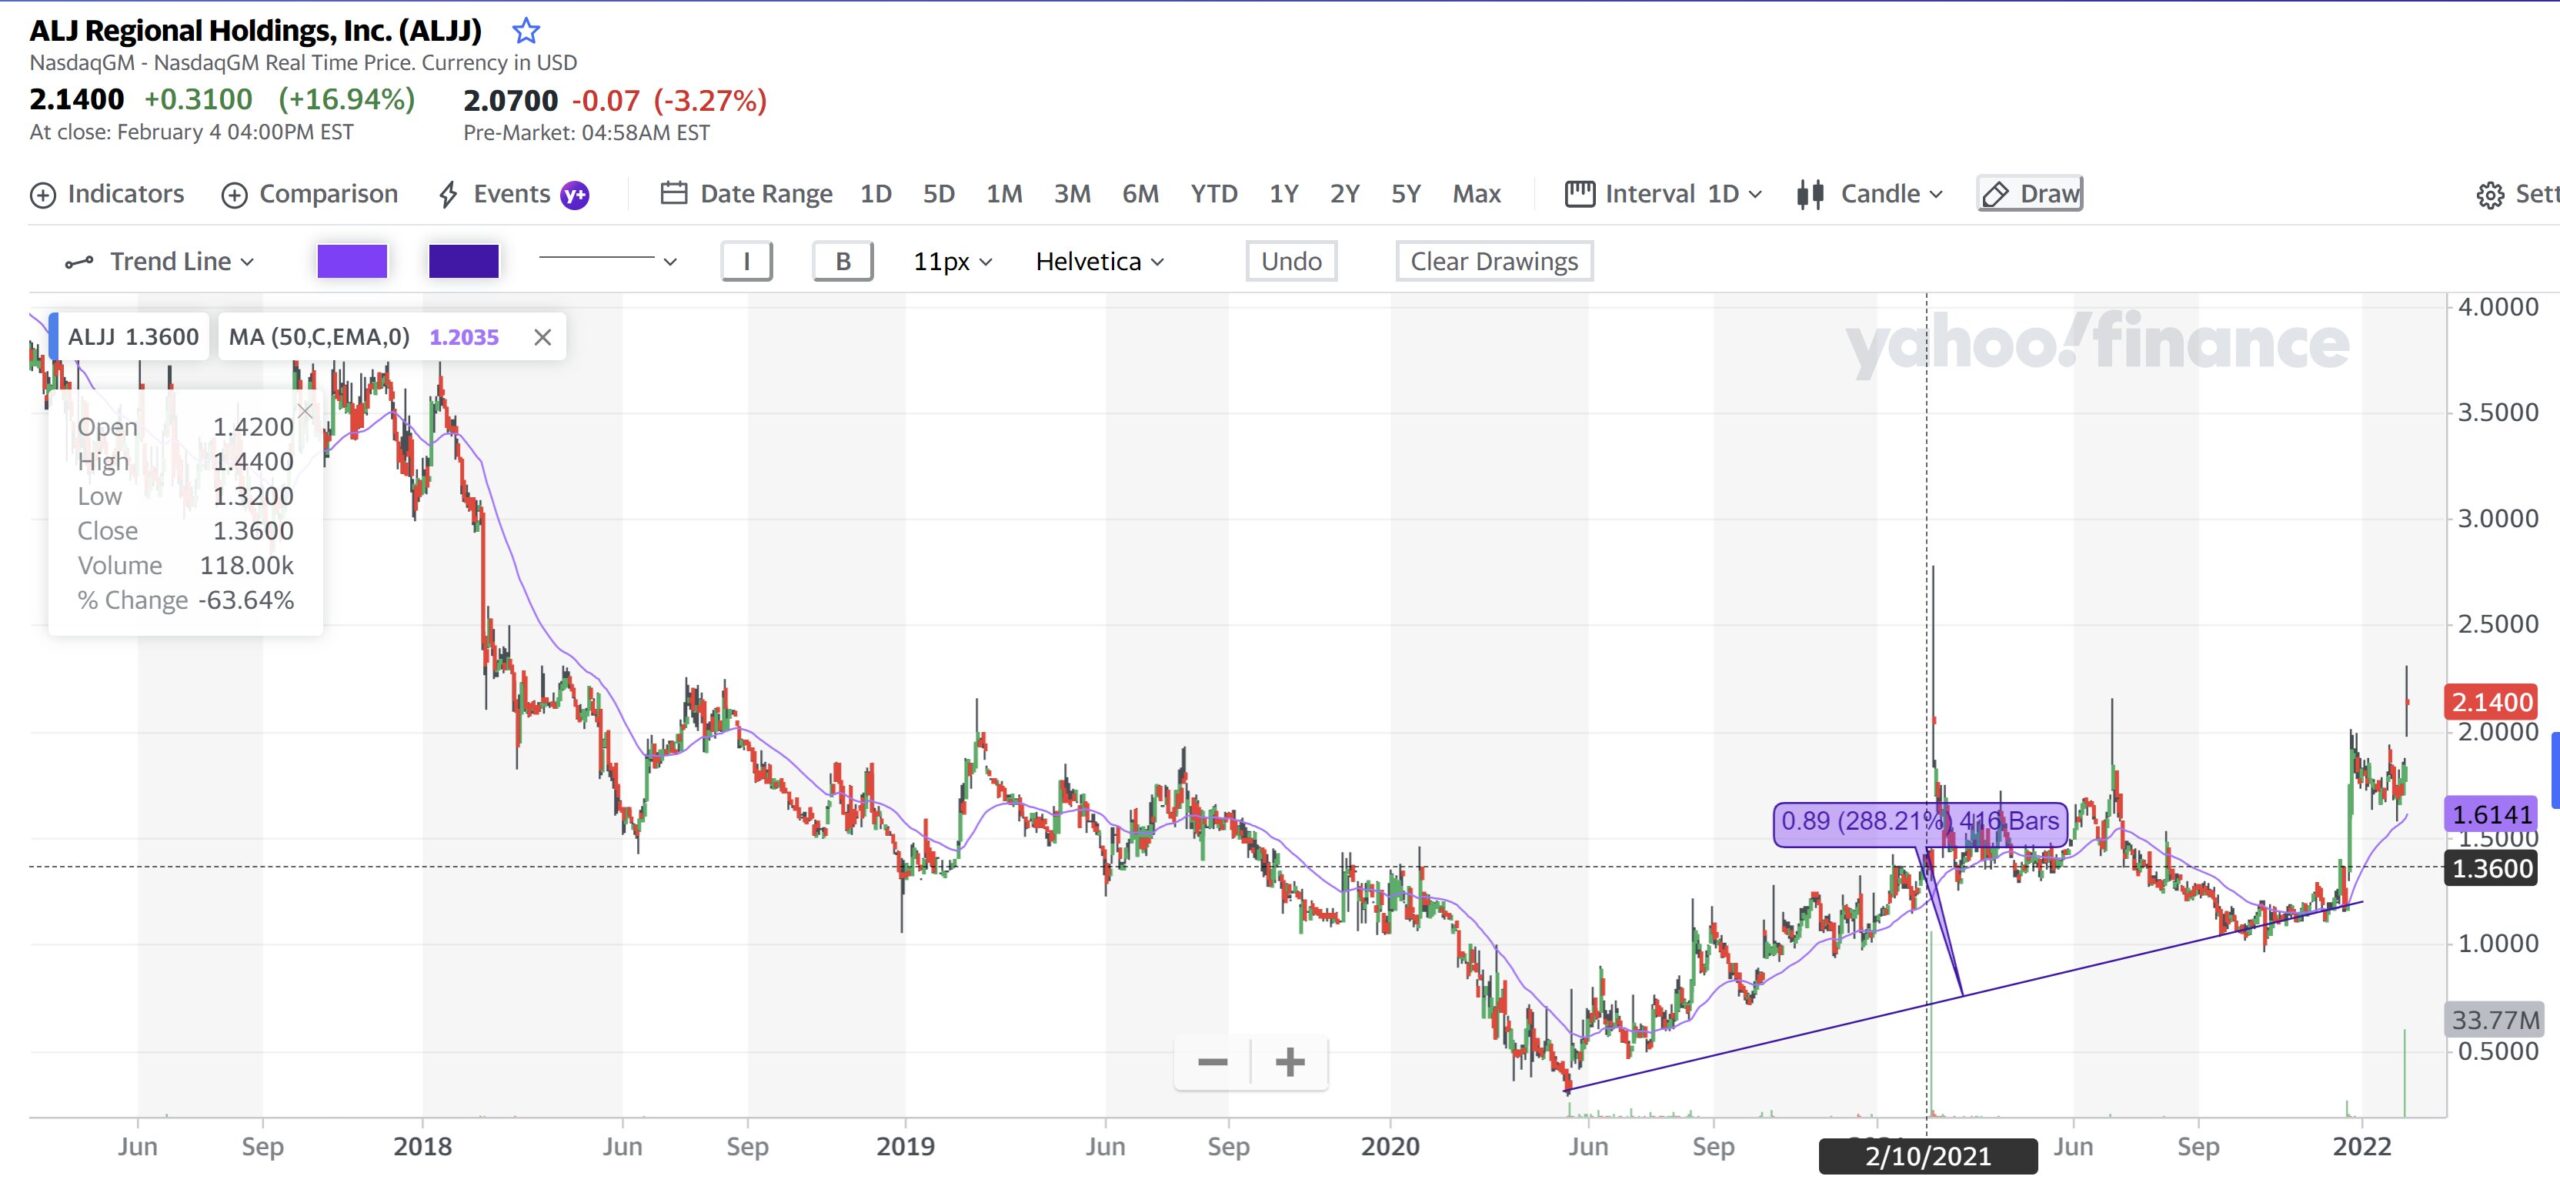2560x1183 pixels.
Task: Select 1D range
Action: pyautogui.click(x=876, y=194)
